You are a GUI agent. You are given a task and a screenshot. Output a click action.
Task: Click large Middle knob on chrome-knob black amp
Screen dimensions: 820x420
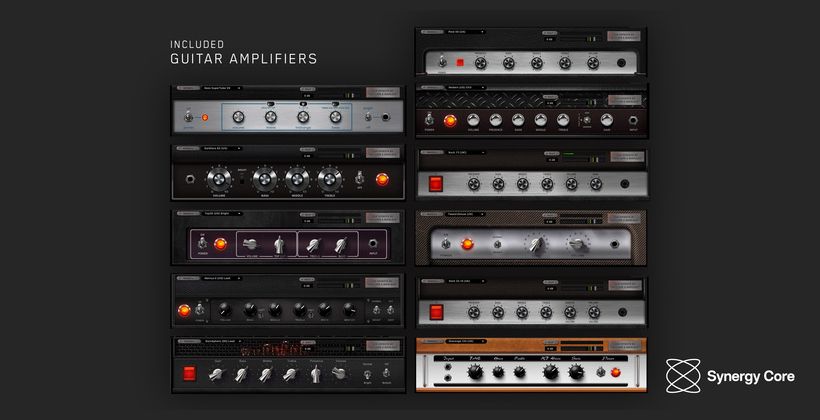(297, 179)
